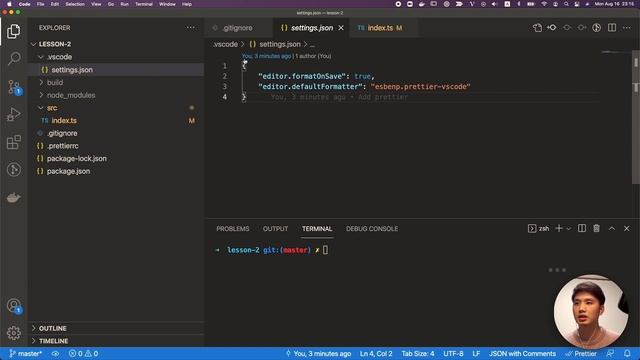Split the terminal panel
This screenshot has width=640, height=360.
coord(582,228)
